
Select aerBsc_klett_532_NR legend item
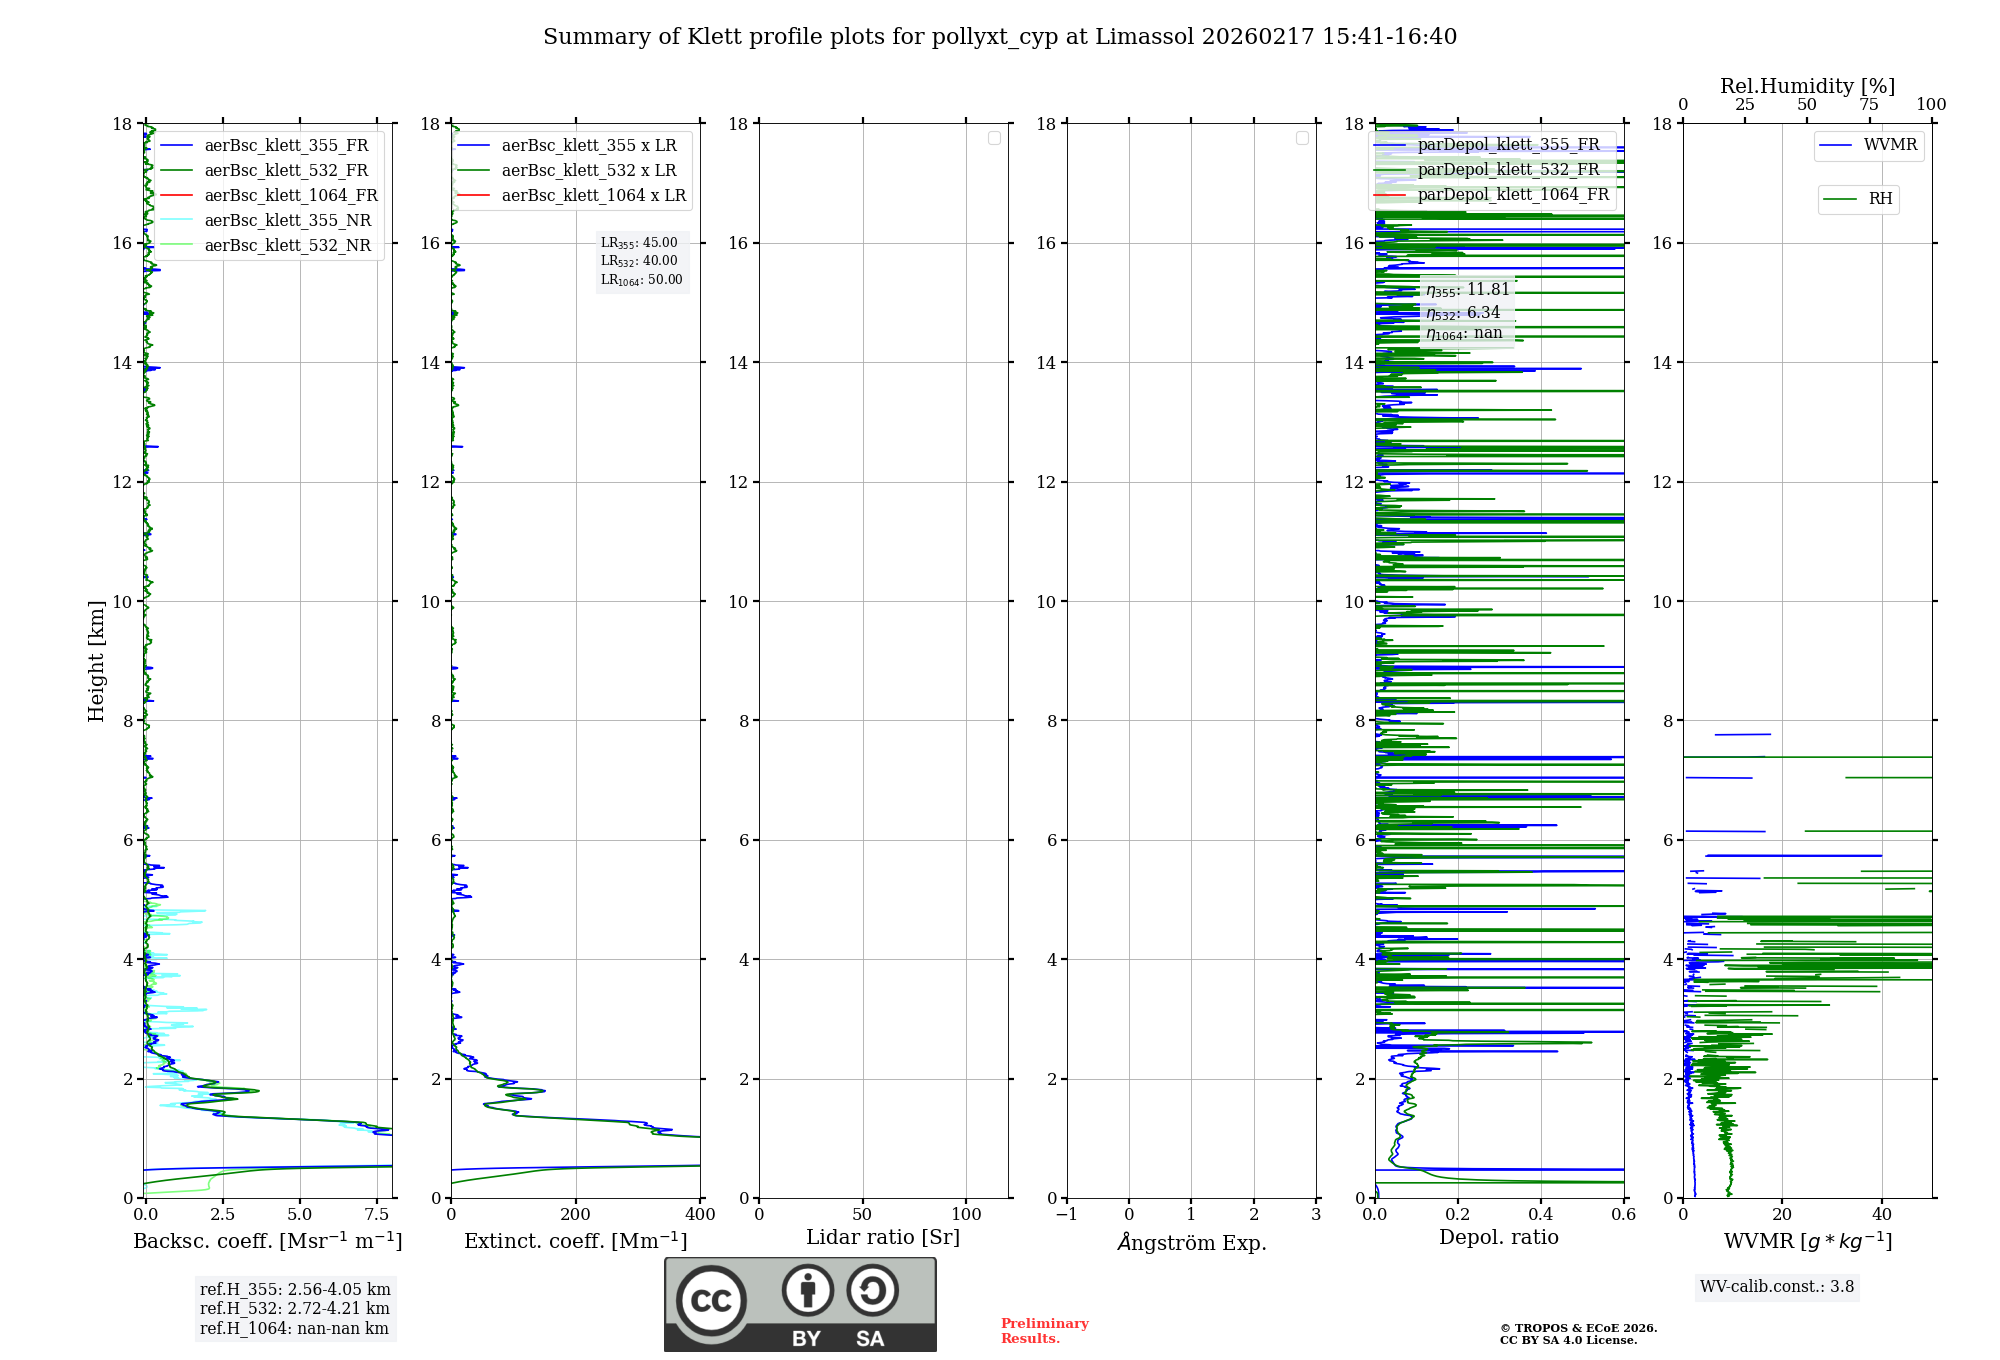pyautogui.click(x=287, y=246)
